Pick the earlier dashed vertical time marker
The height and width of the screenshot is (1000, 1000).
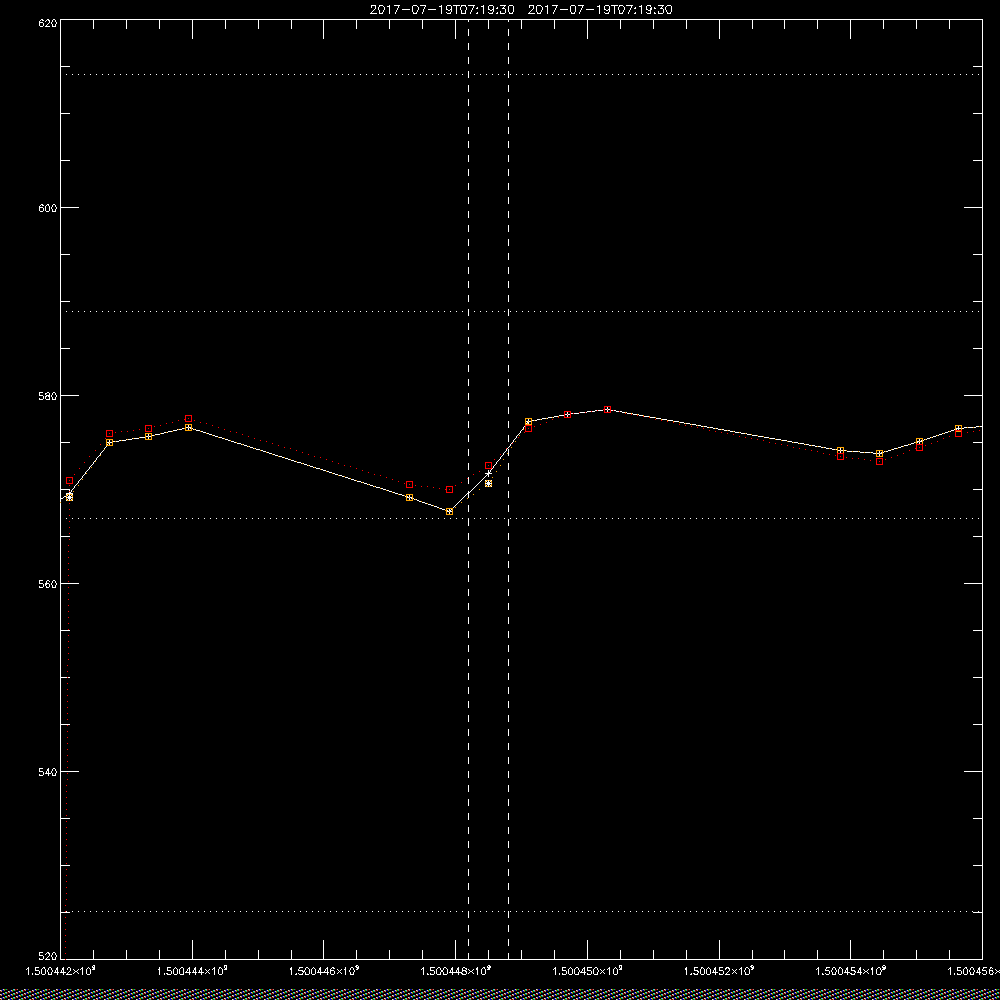pyautogui.click(x=469, y=488)
